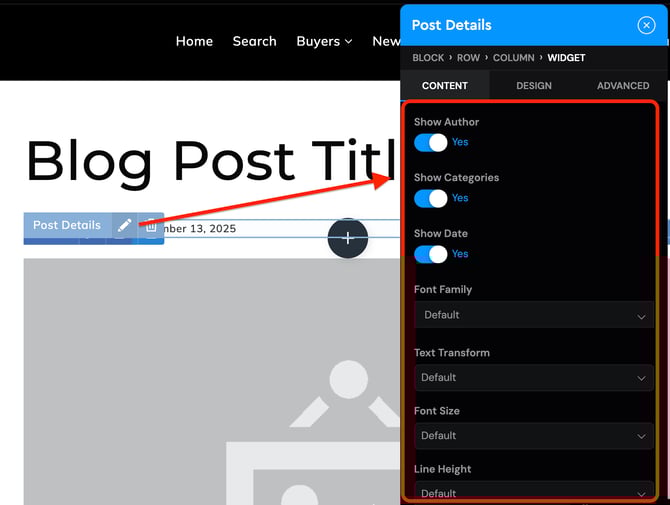
Task: Open the Font Size dropdown
Action: (x=534, y=436)
